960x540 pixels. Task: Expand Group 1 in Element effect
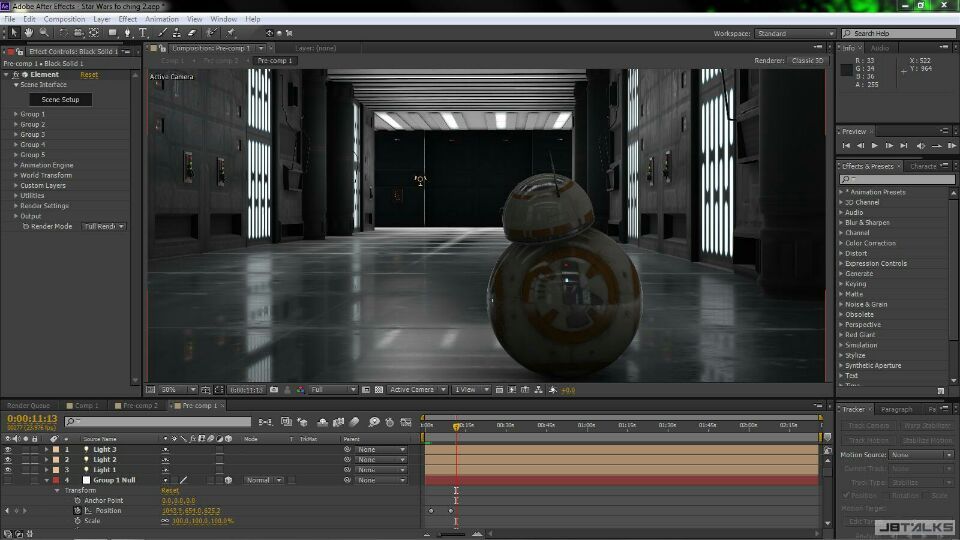point(16,114)
